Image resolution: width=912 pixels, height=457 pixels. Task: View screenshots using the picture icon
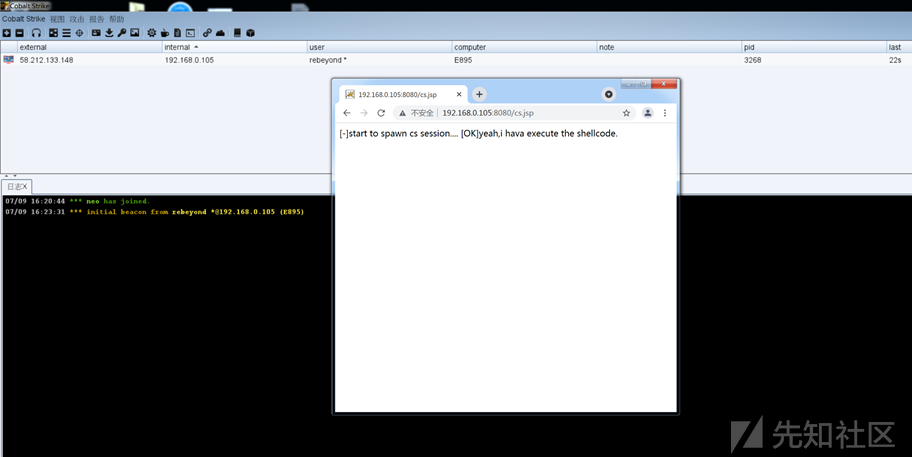point(134,33)
